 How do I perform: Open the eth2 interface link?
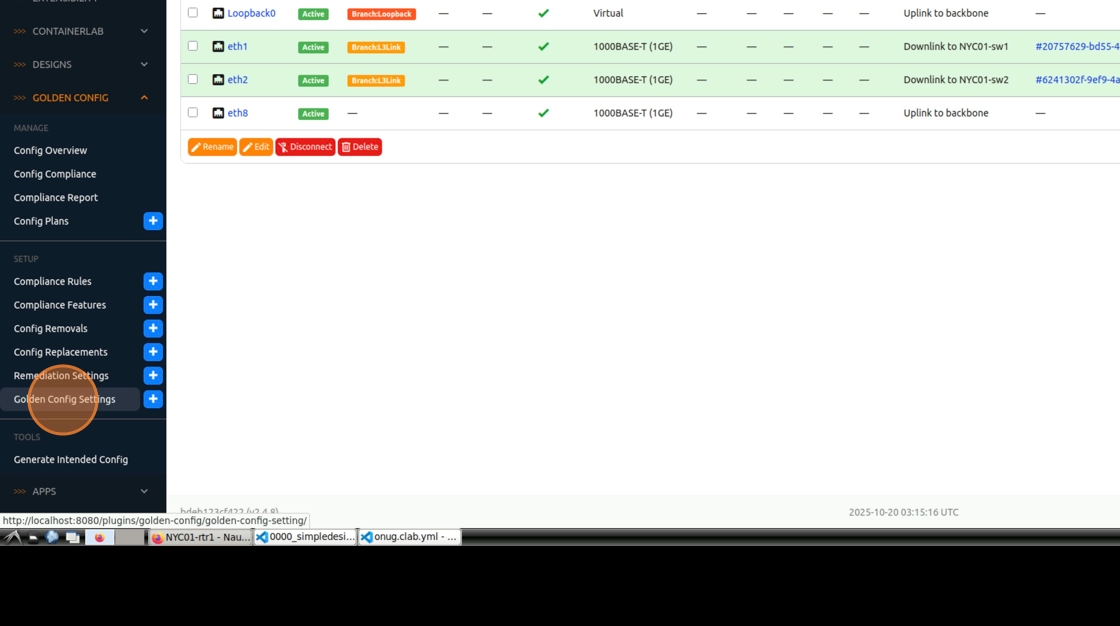tap(237, 79)
